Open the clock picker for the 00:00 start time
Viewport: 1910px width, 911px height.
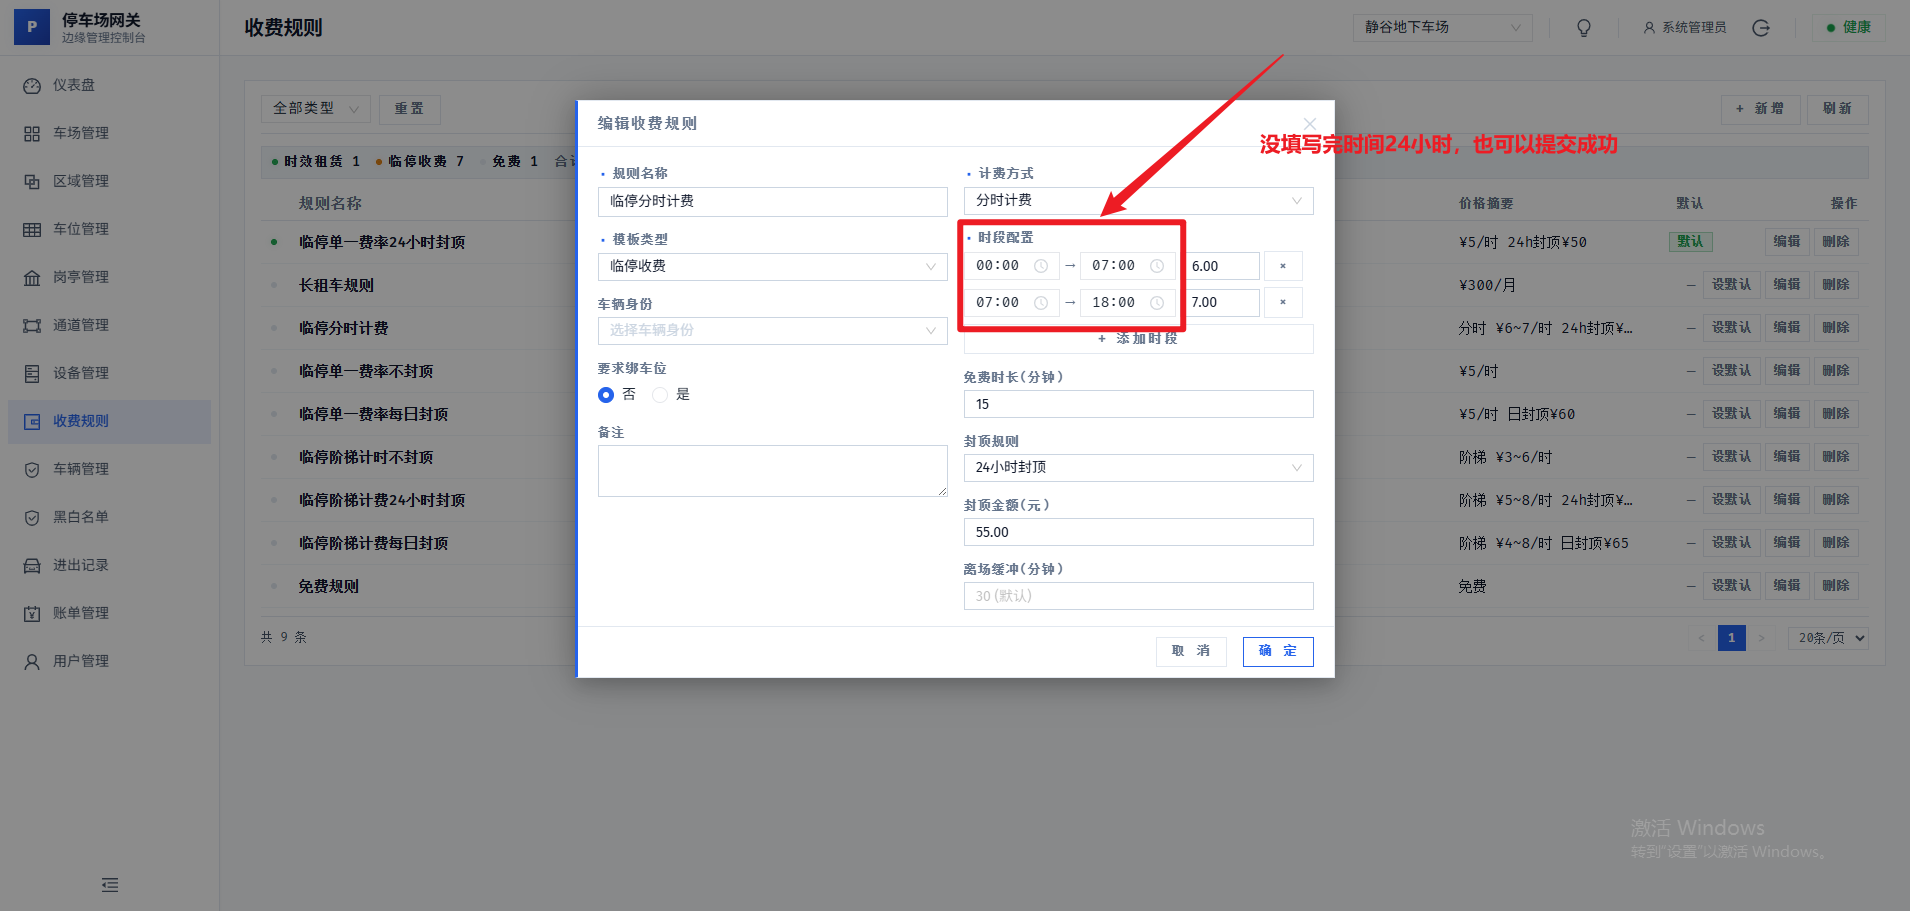pos(1043,265)
